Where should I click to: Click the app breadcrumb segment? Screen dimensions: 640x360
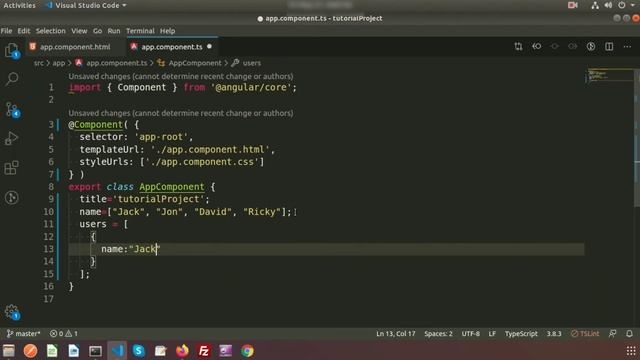click(x=58, y=63)
